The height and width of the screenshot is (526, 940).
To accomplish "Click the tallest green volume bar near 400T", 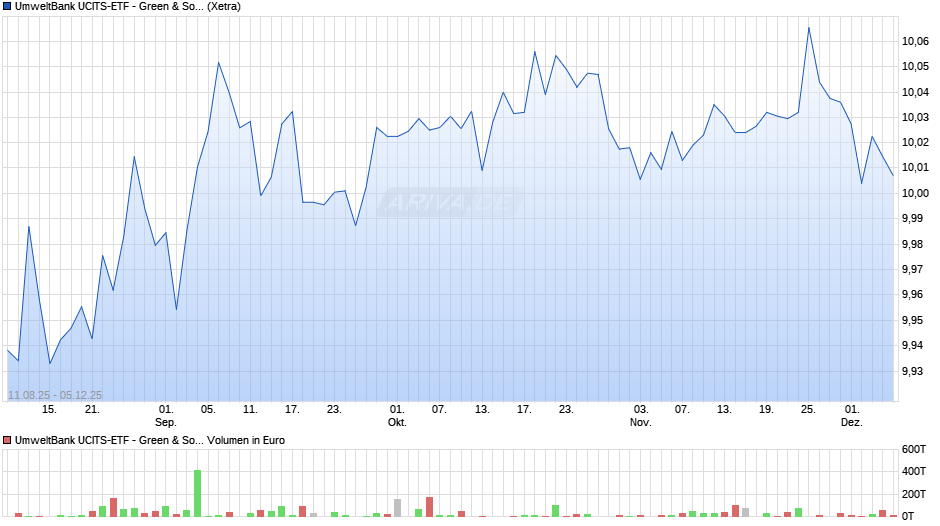I will pos(197,493).
